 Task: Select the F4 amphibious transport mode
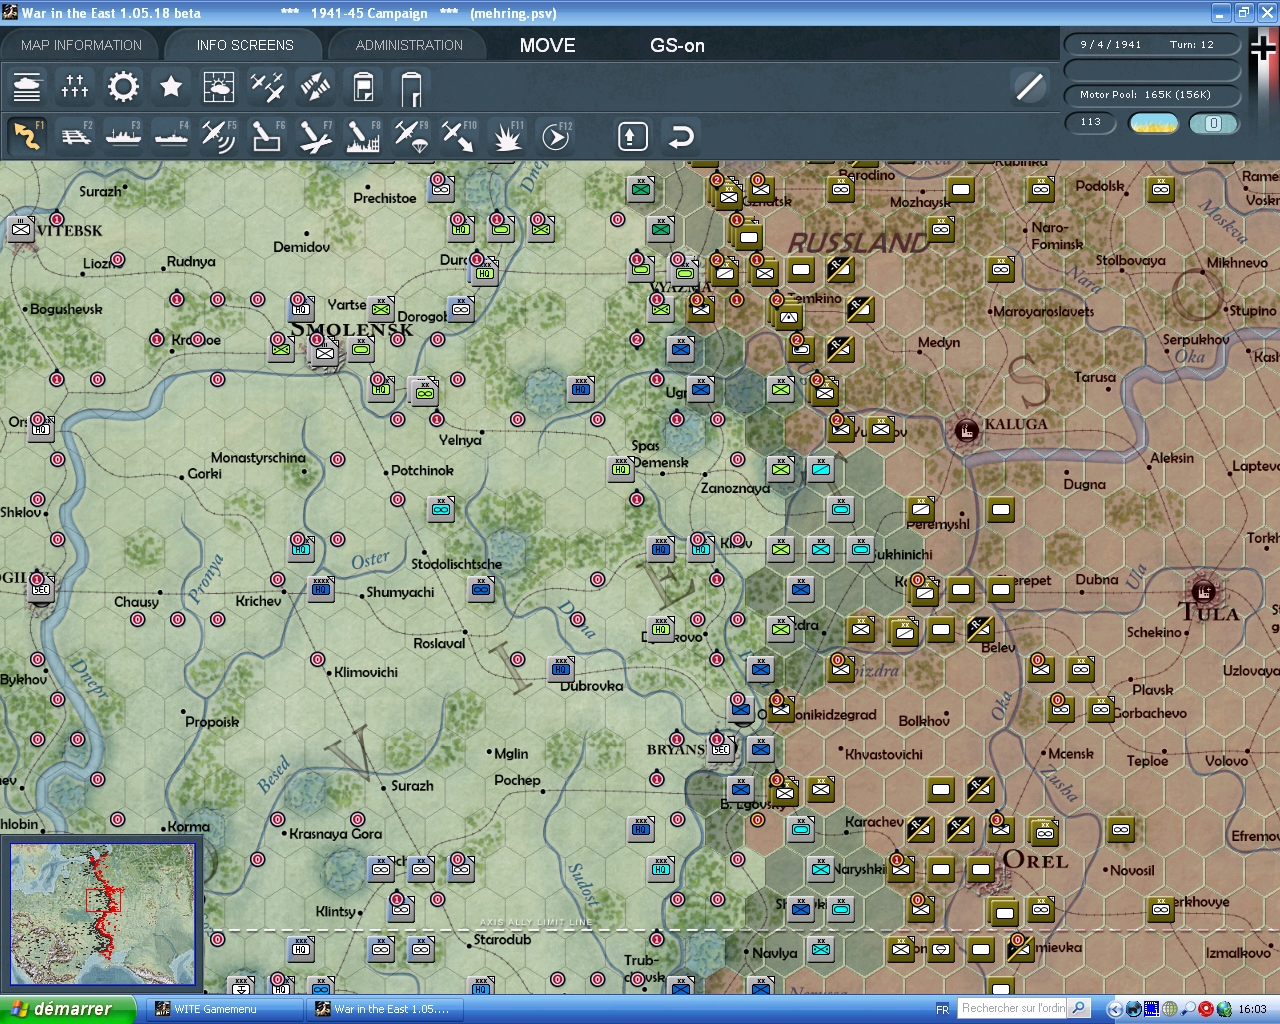[171, 136]
